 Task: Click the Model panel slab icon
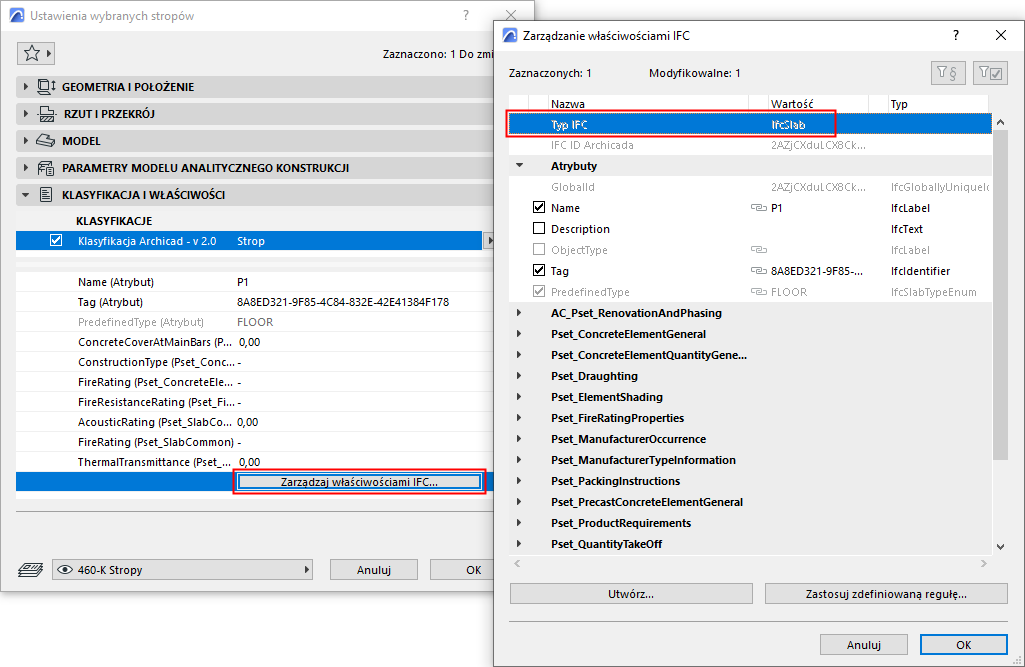[46, 141]
